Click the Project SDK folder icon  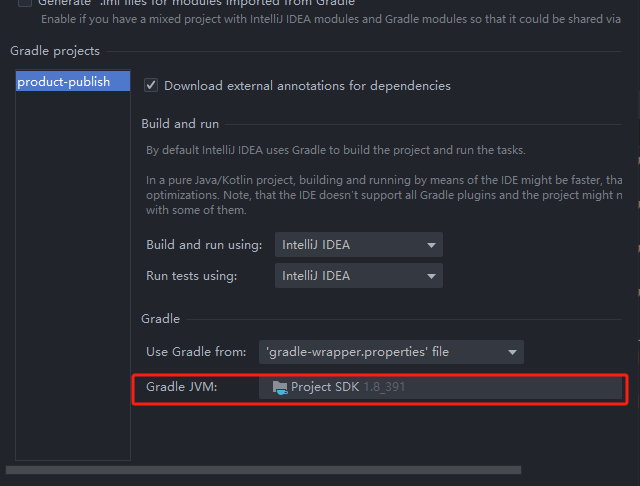tap(280, 387)
